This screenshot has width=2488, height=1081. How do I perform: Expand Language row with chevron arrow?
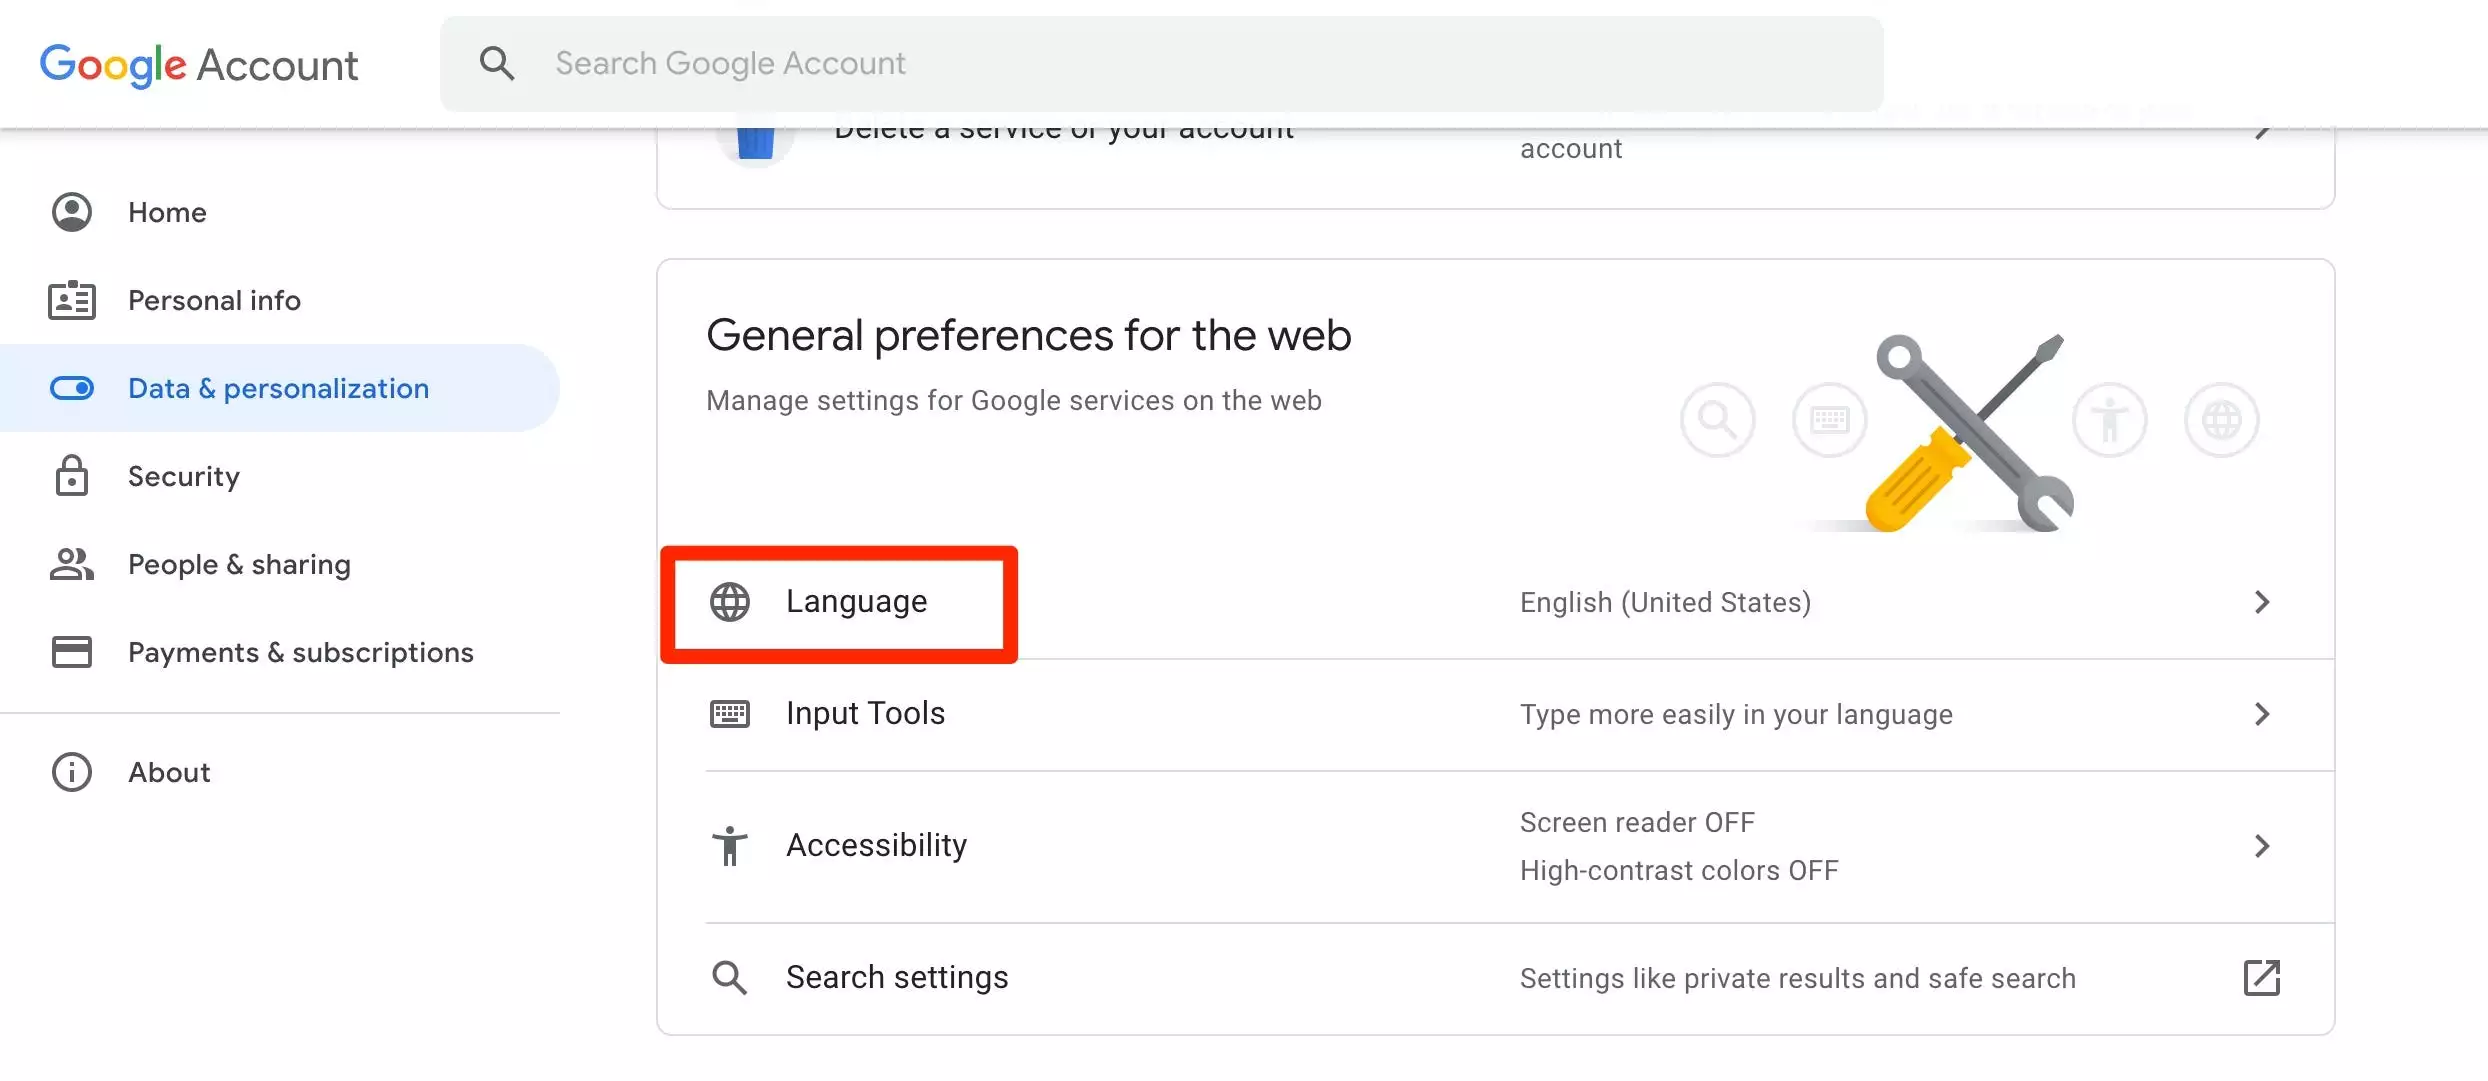click(x=2262, y=602)
